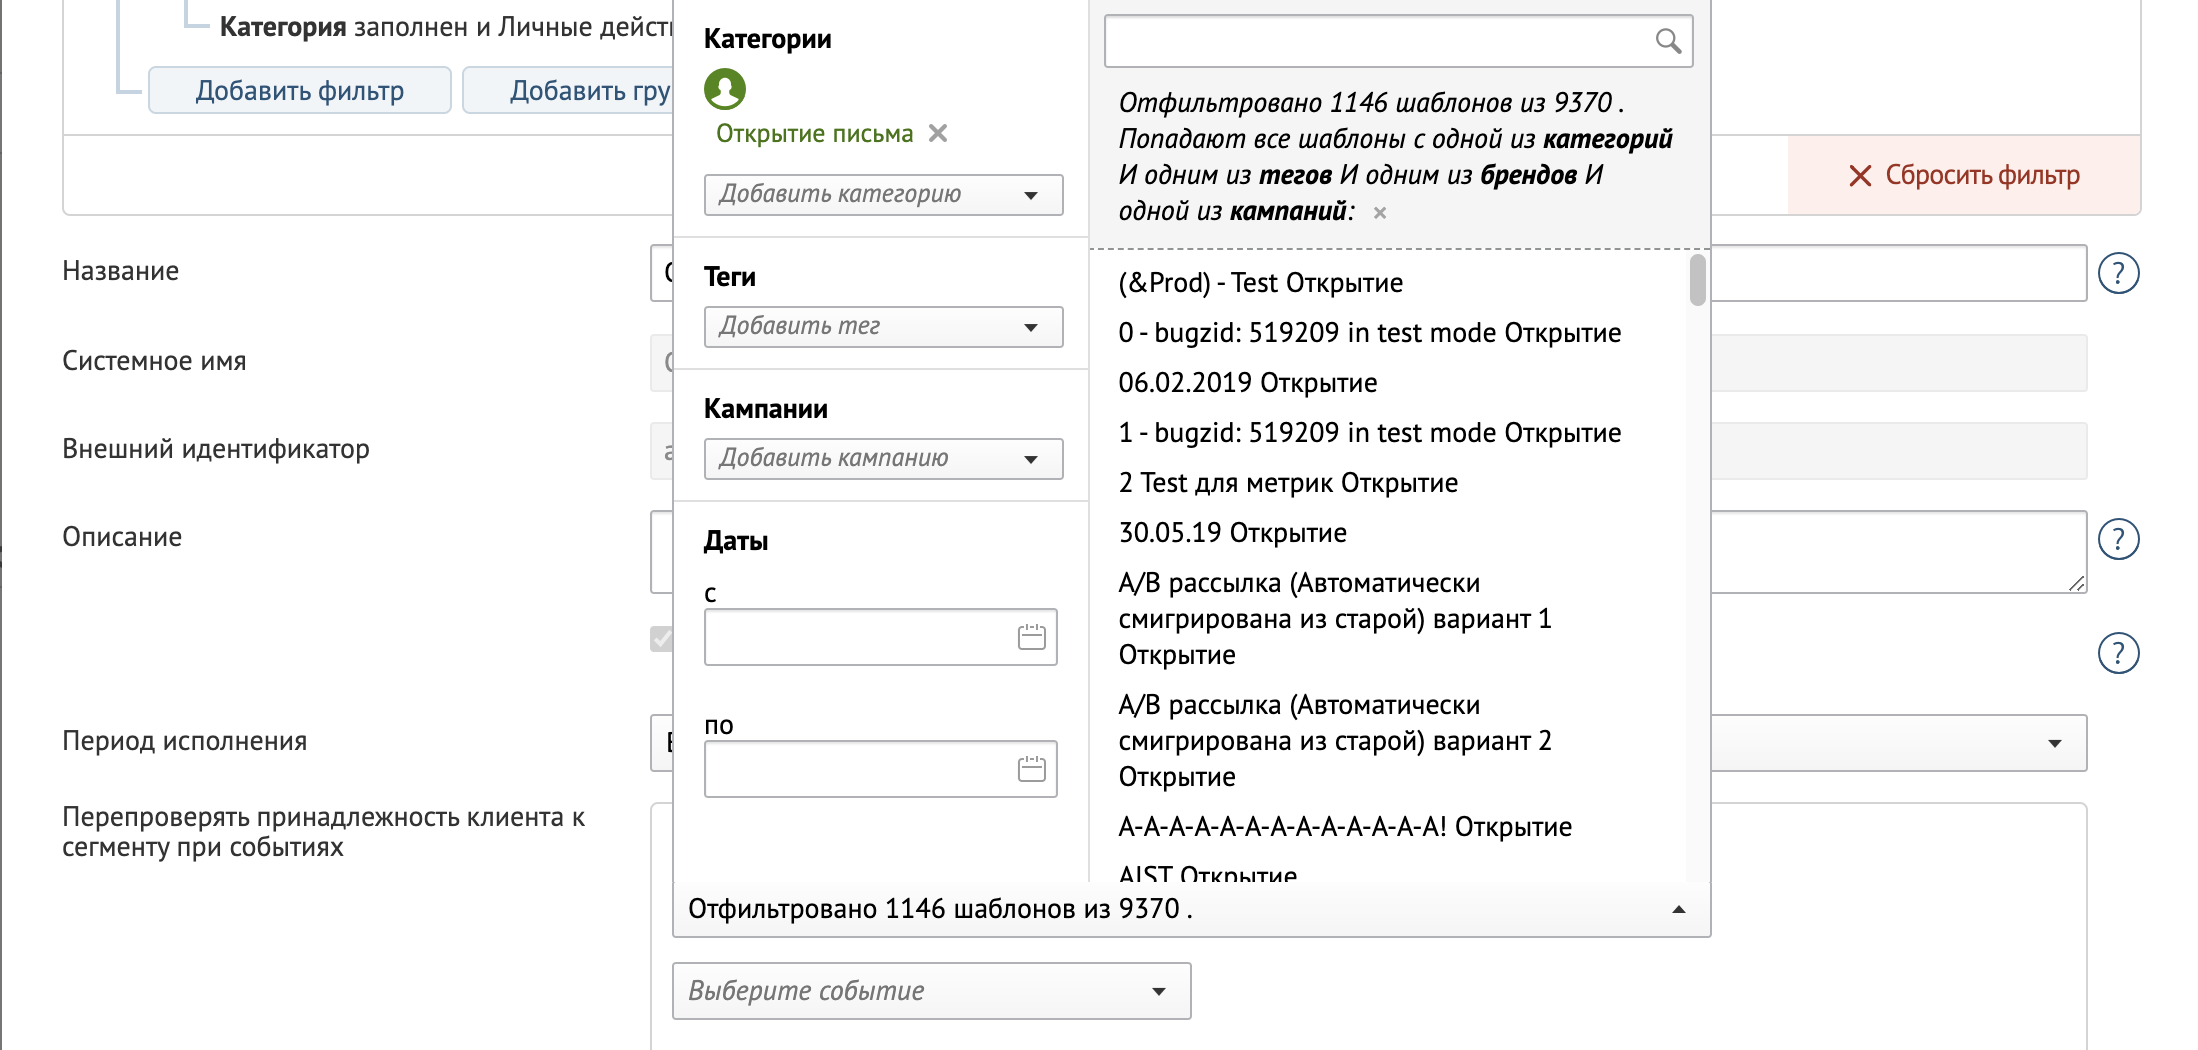Select '0 - bugzid: 519209 in test mode Открытие'
Screen dimensions: 2198x1050
1369,333
